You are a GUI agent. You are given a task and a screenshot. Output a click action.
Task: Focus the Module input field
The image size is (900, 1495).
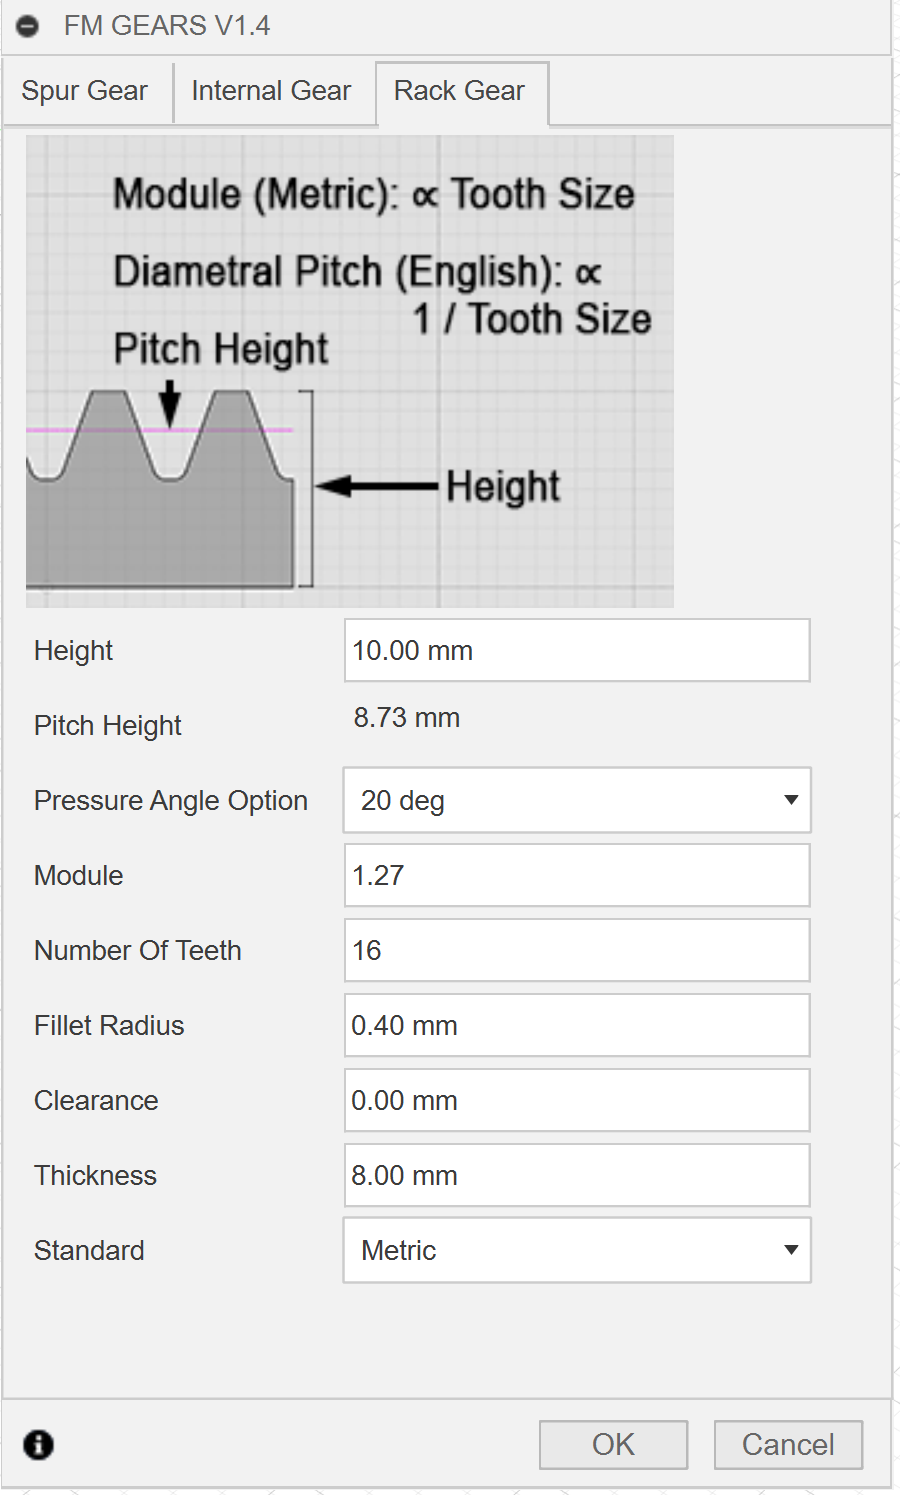point(577,875)
